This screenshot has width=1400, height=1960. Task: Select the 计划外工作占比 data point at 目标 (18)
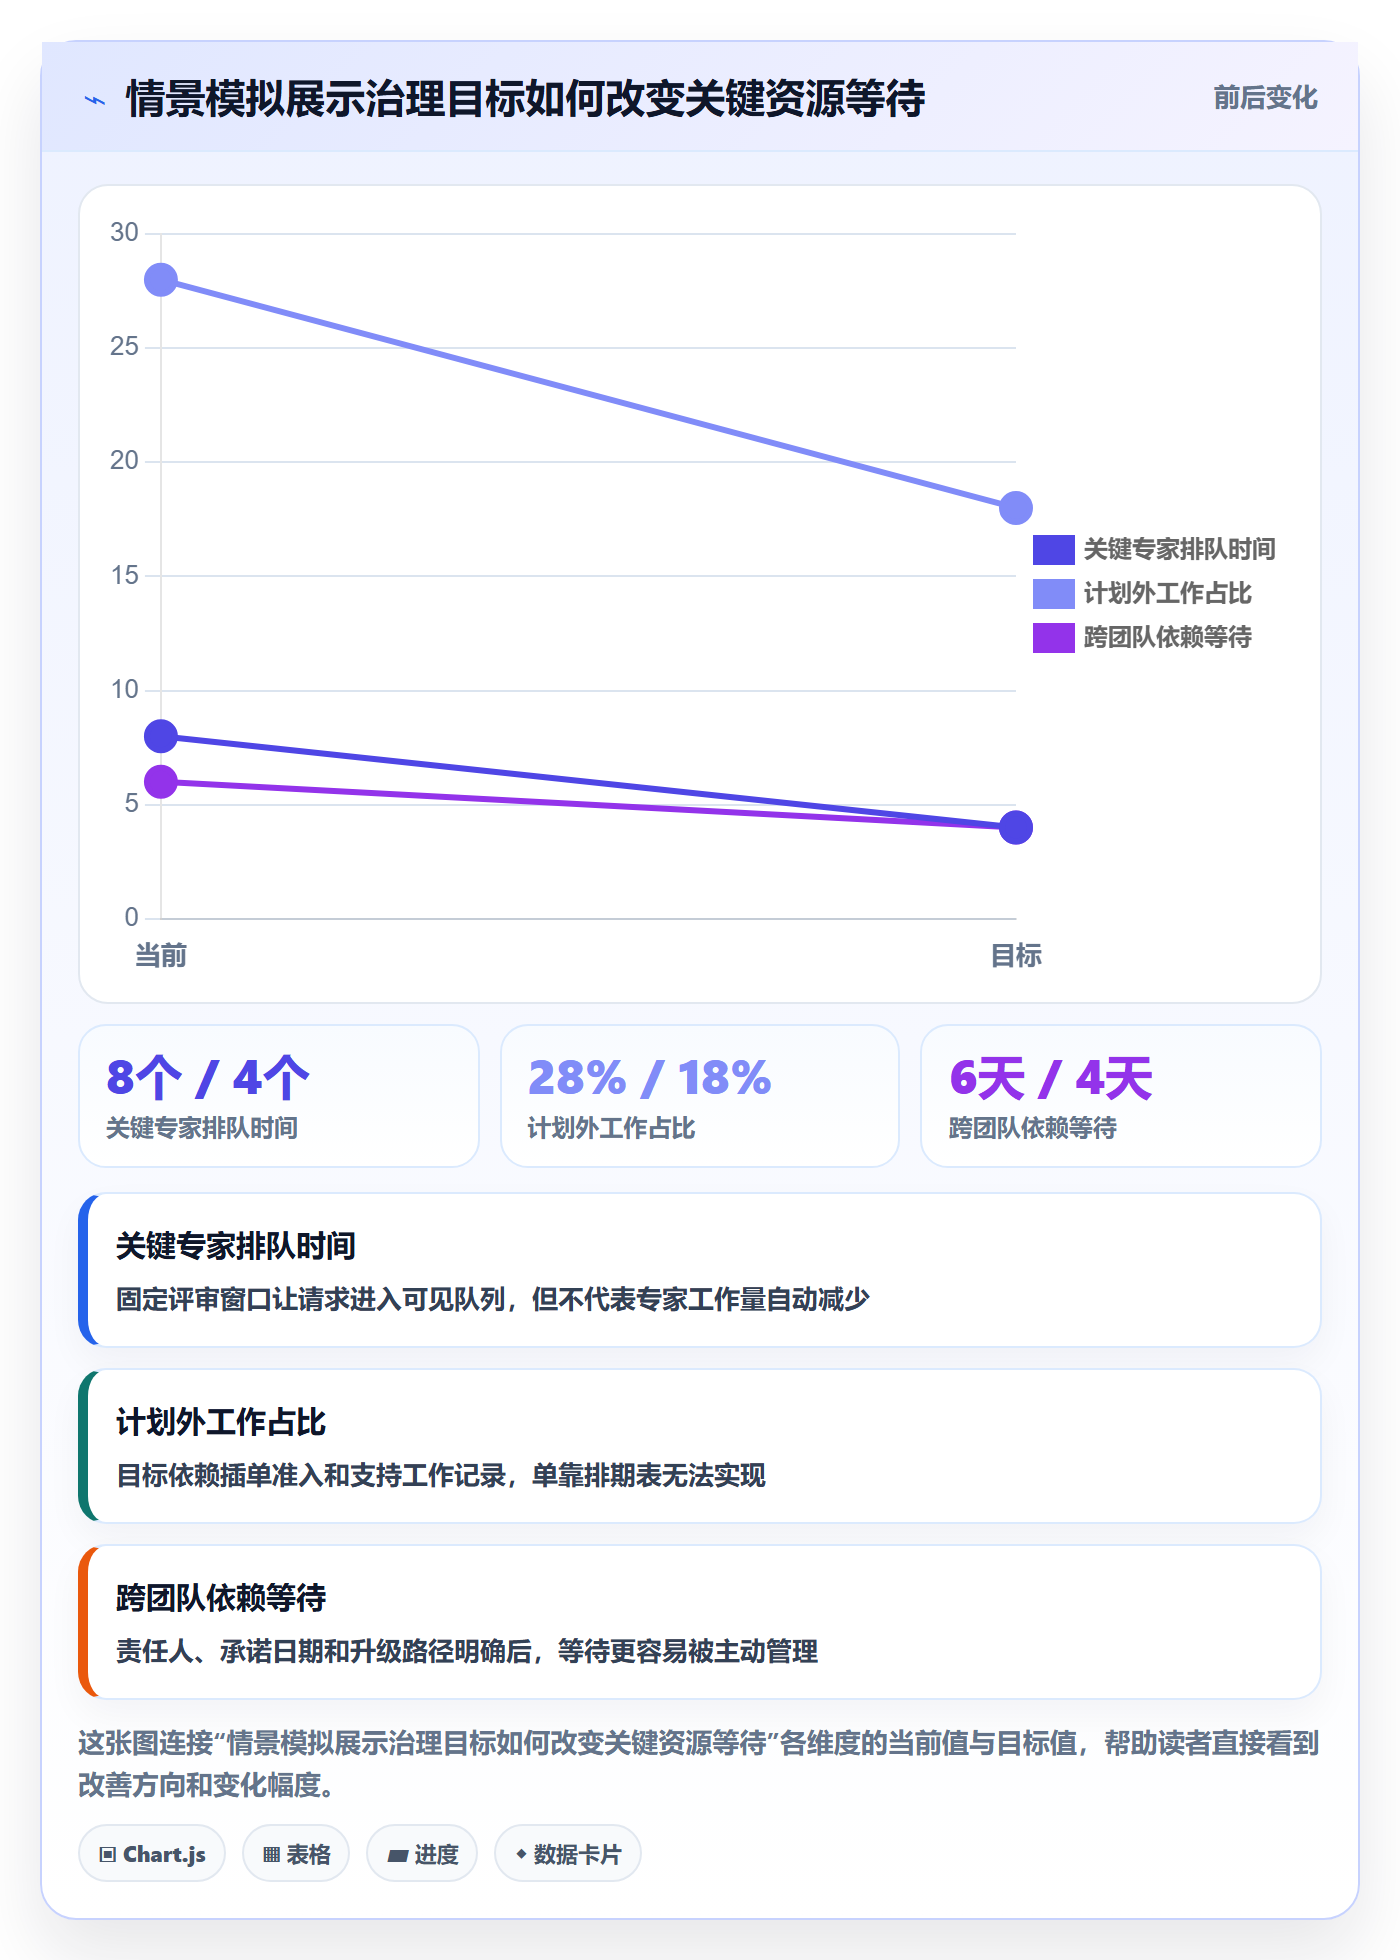[x=1016, y=508]
